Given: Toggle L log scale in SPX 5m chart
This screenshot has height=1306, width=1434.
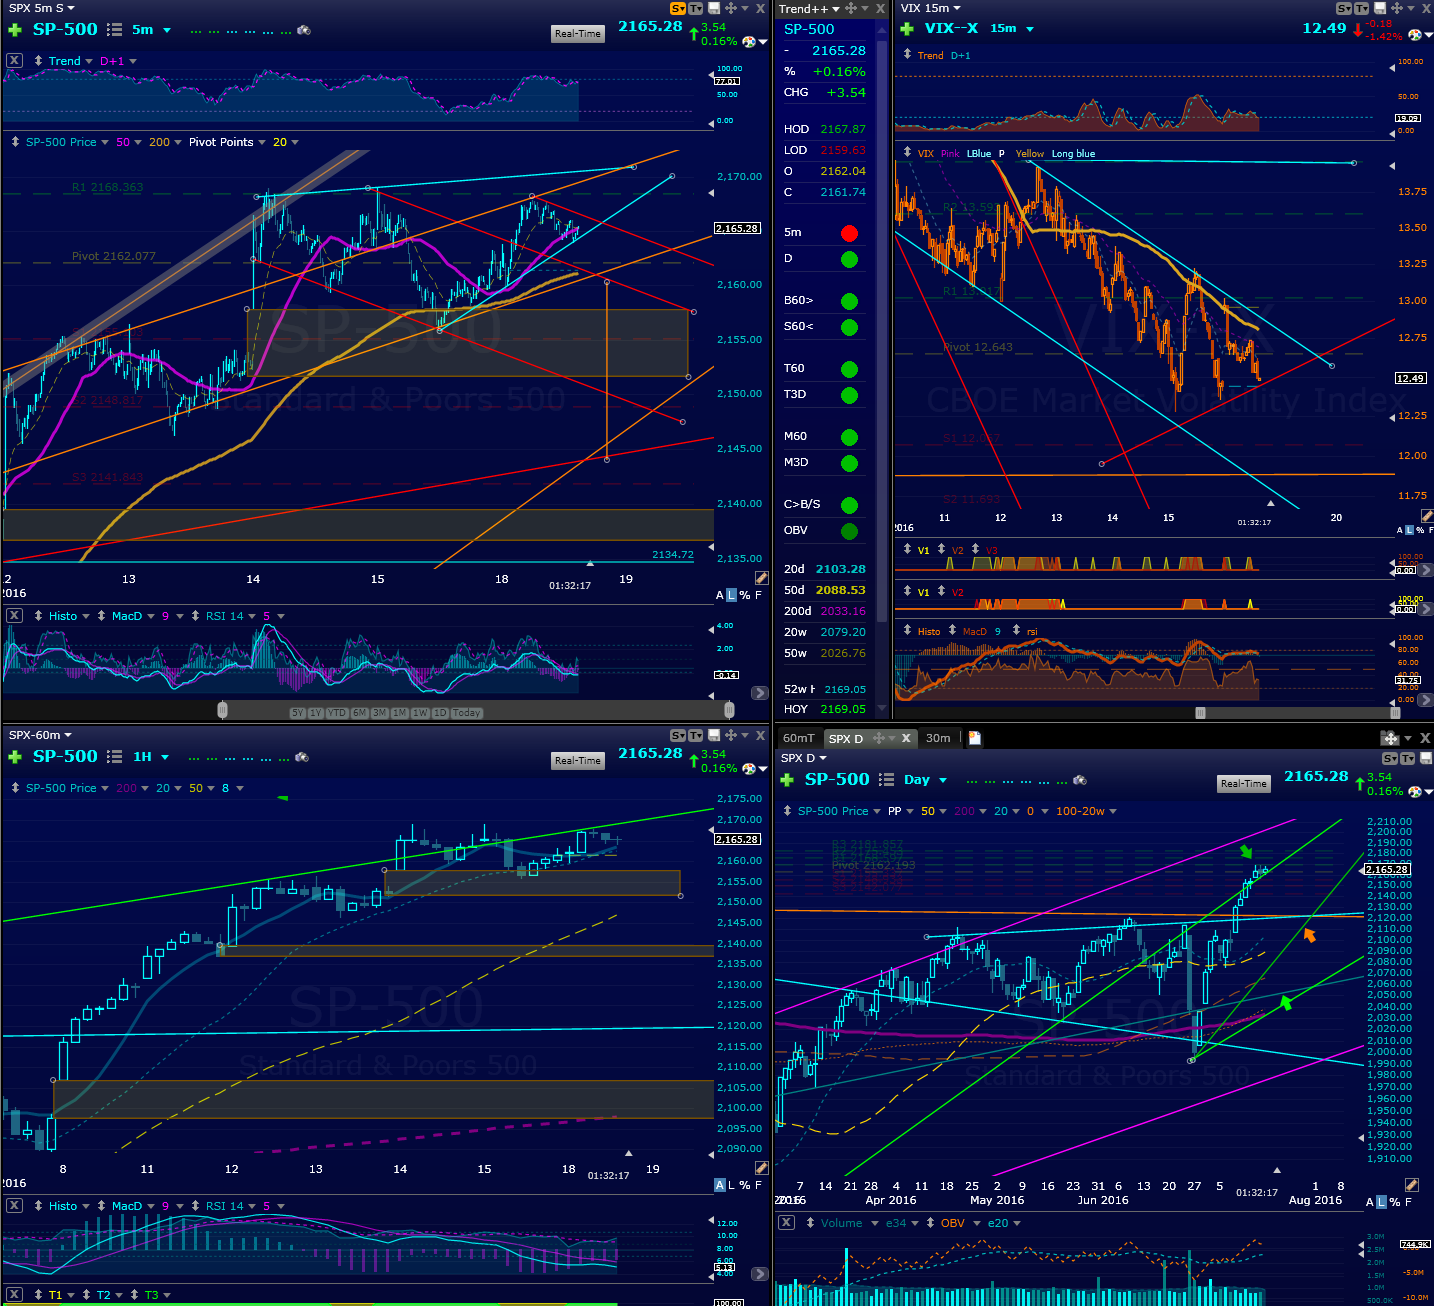Looking at the screenshot, I should 731,595.
